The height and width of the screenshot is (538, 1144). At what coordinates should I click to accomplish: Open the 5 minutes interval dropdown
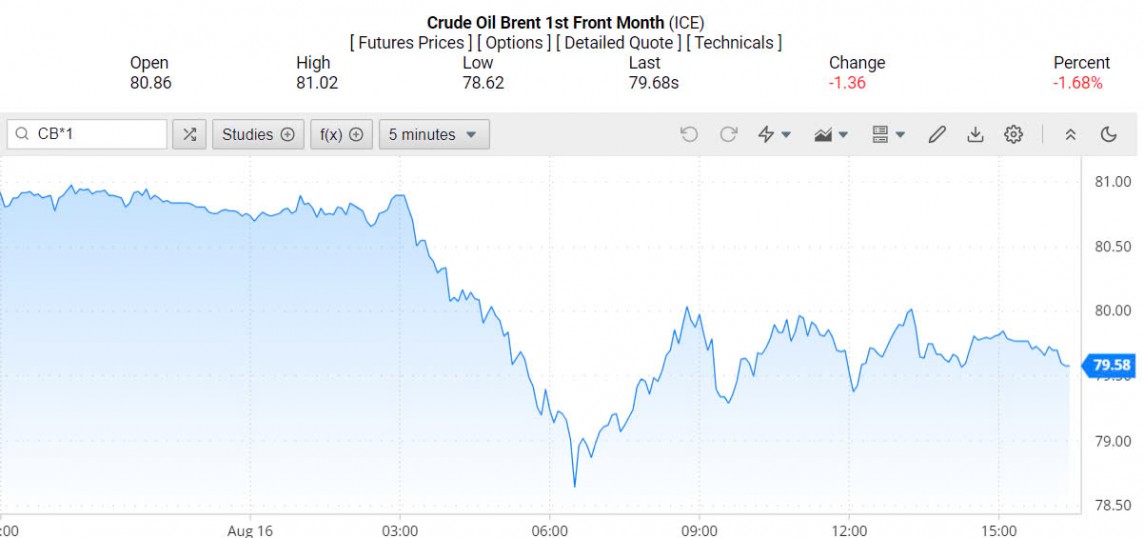tap(434, 134)
